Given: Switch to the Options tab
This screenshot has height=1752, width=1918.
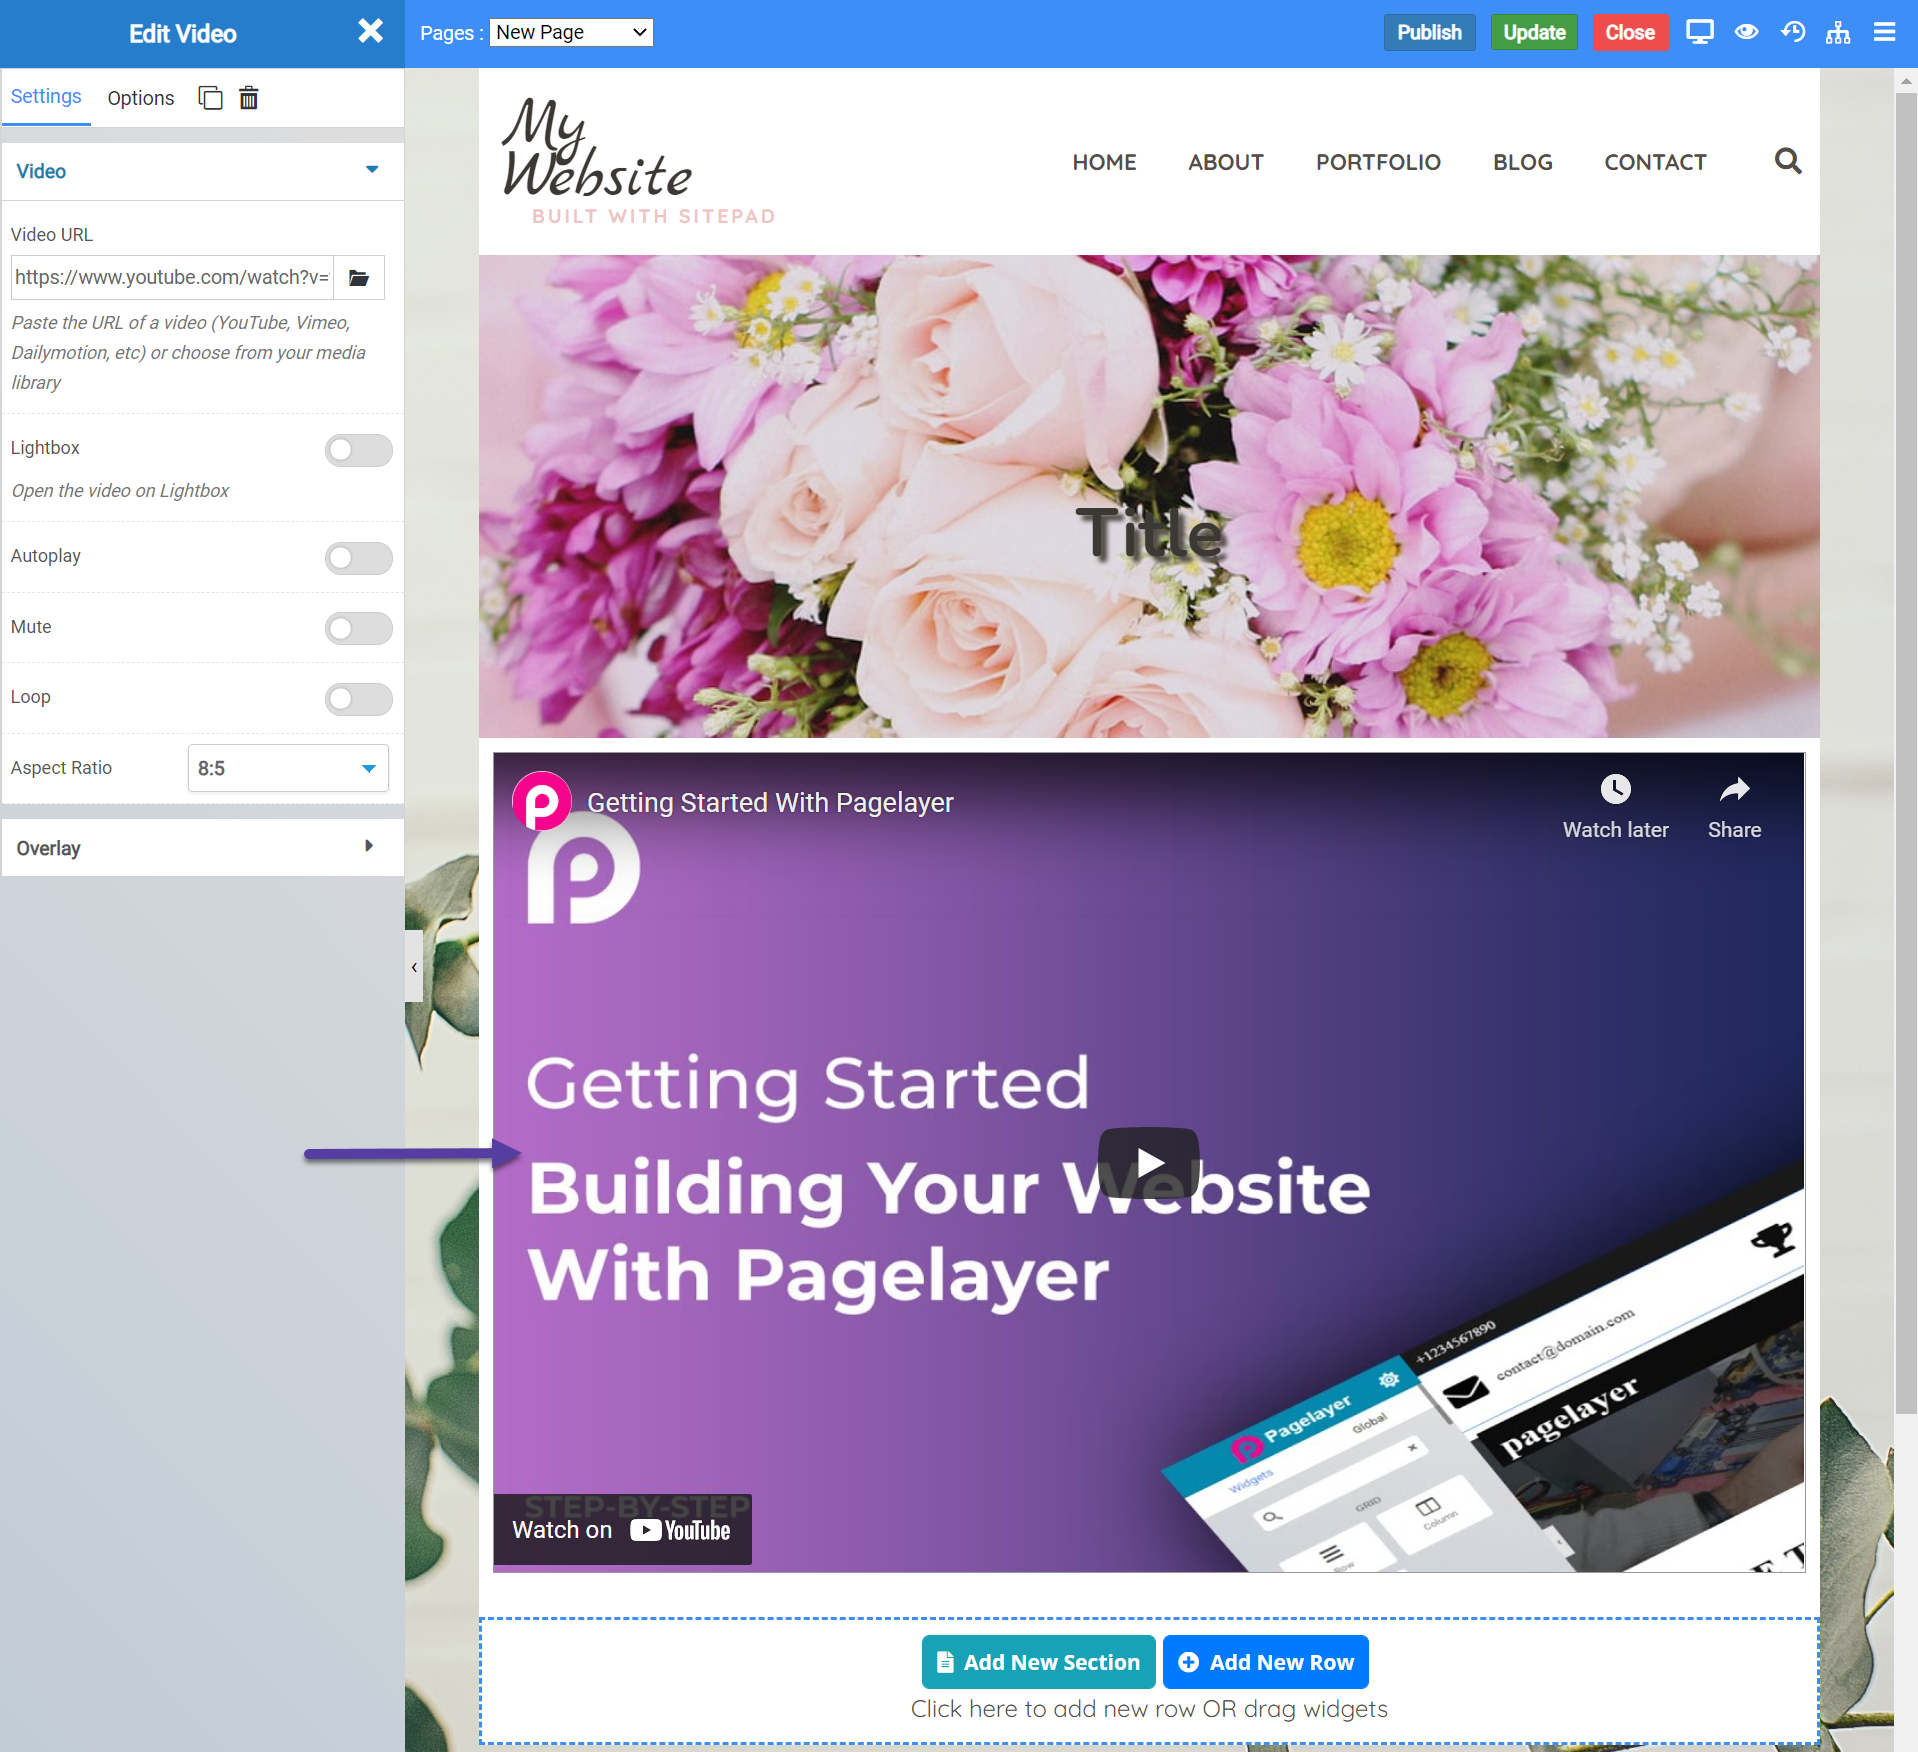Looking at the screenshot, I should (140, 98).
